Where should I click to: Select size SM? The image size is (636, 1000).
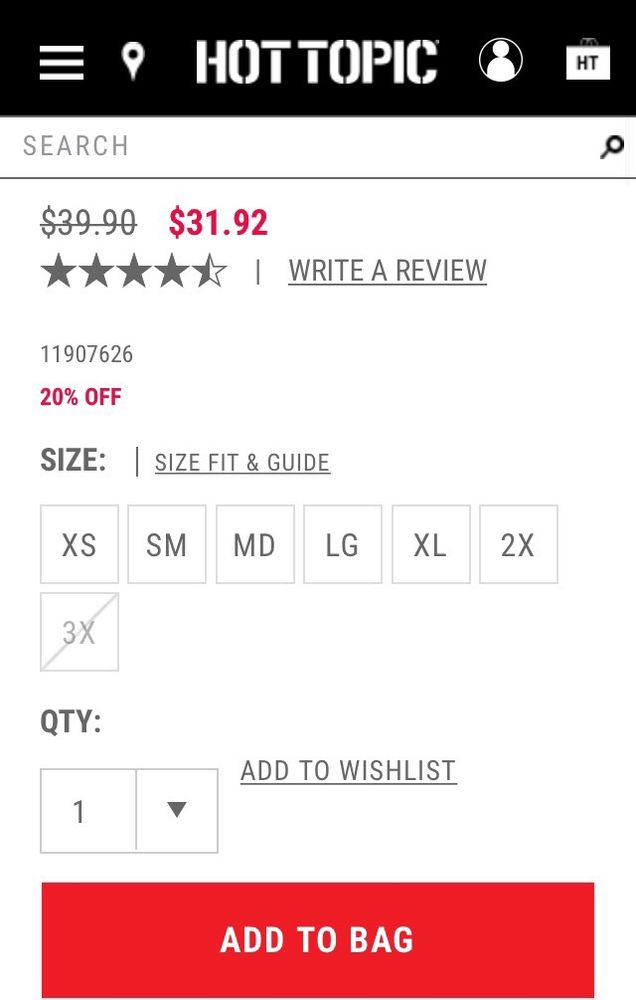click(167, 544)
